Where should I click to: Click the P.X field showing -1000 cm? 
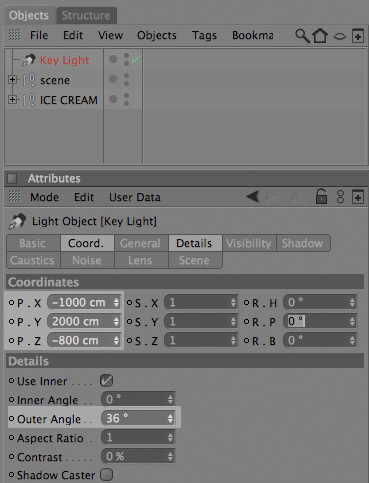[x=84, y=303]
